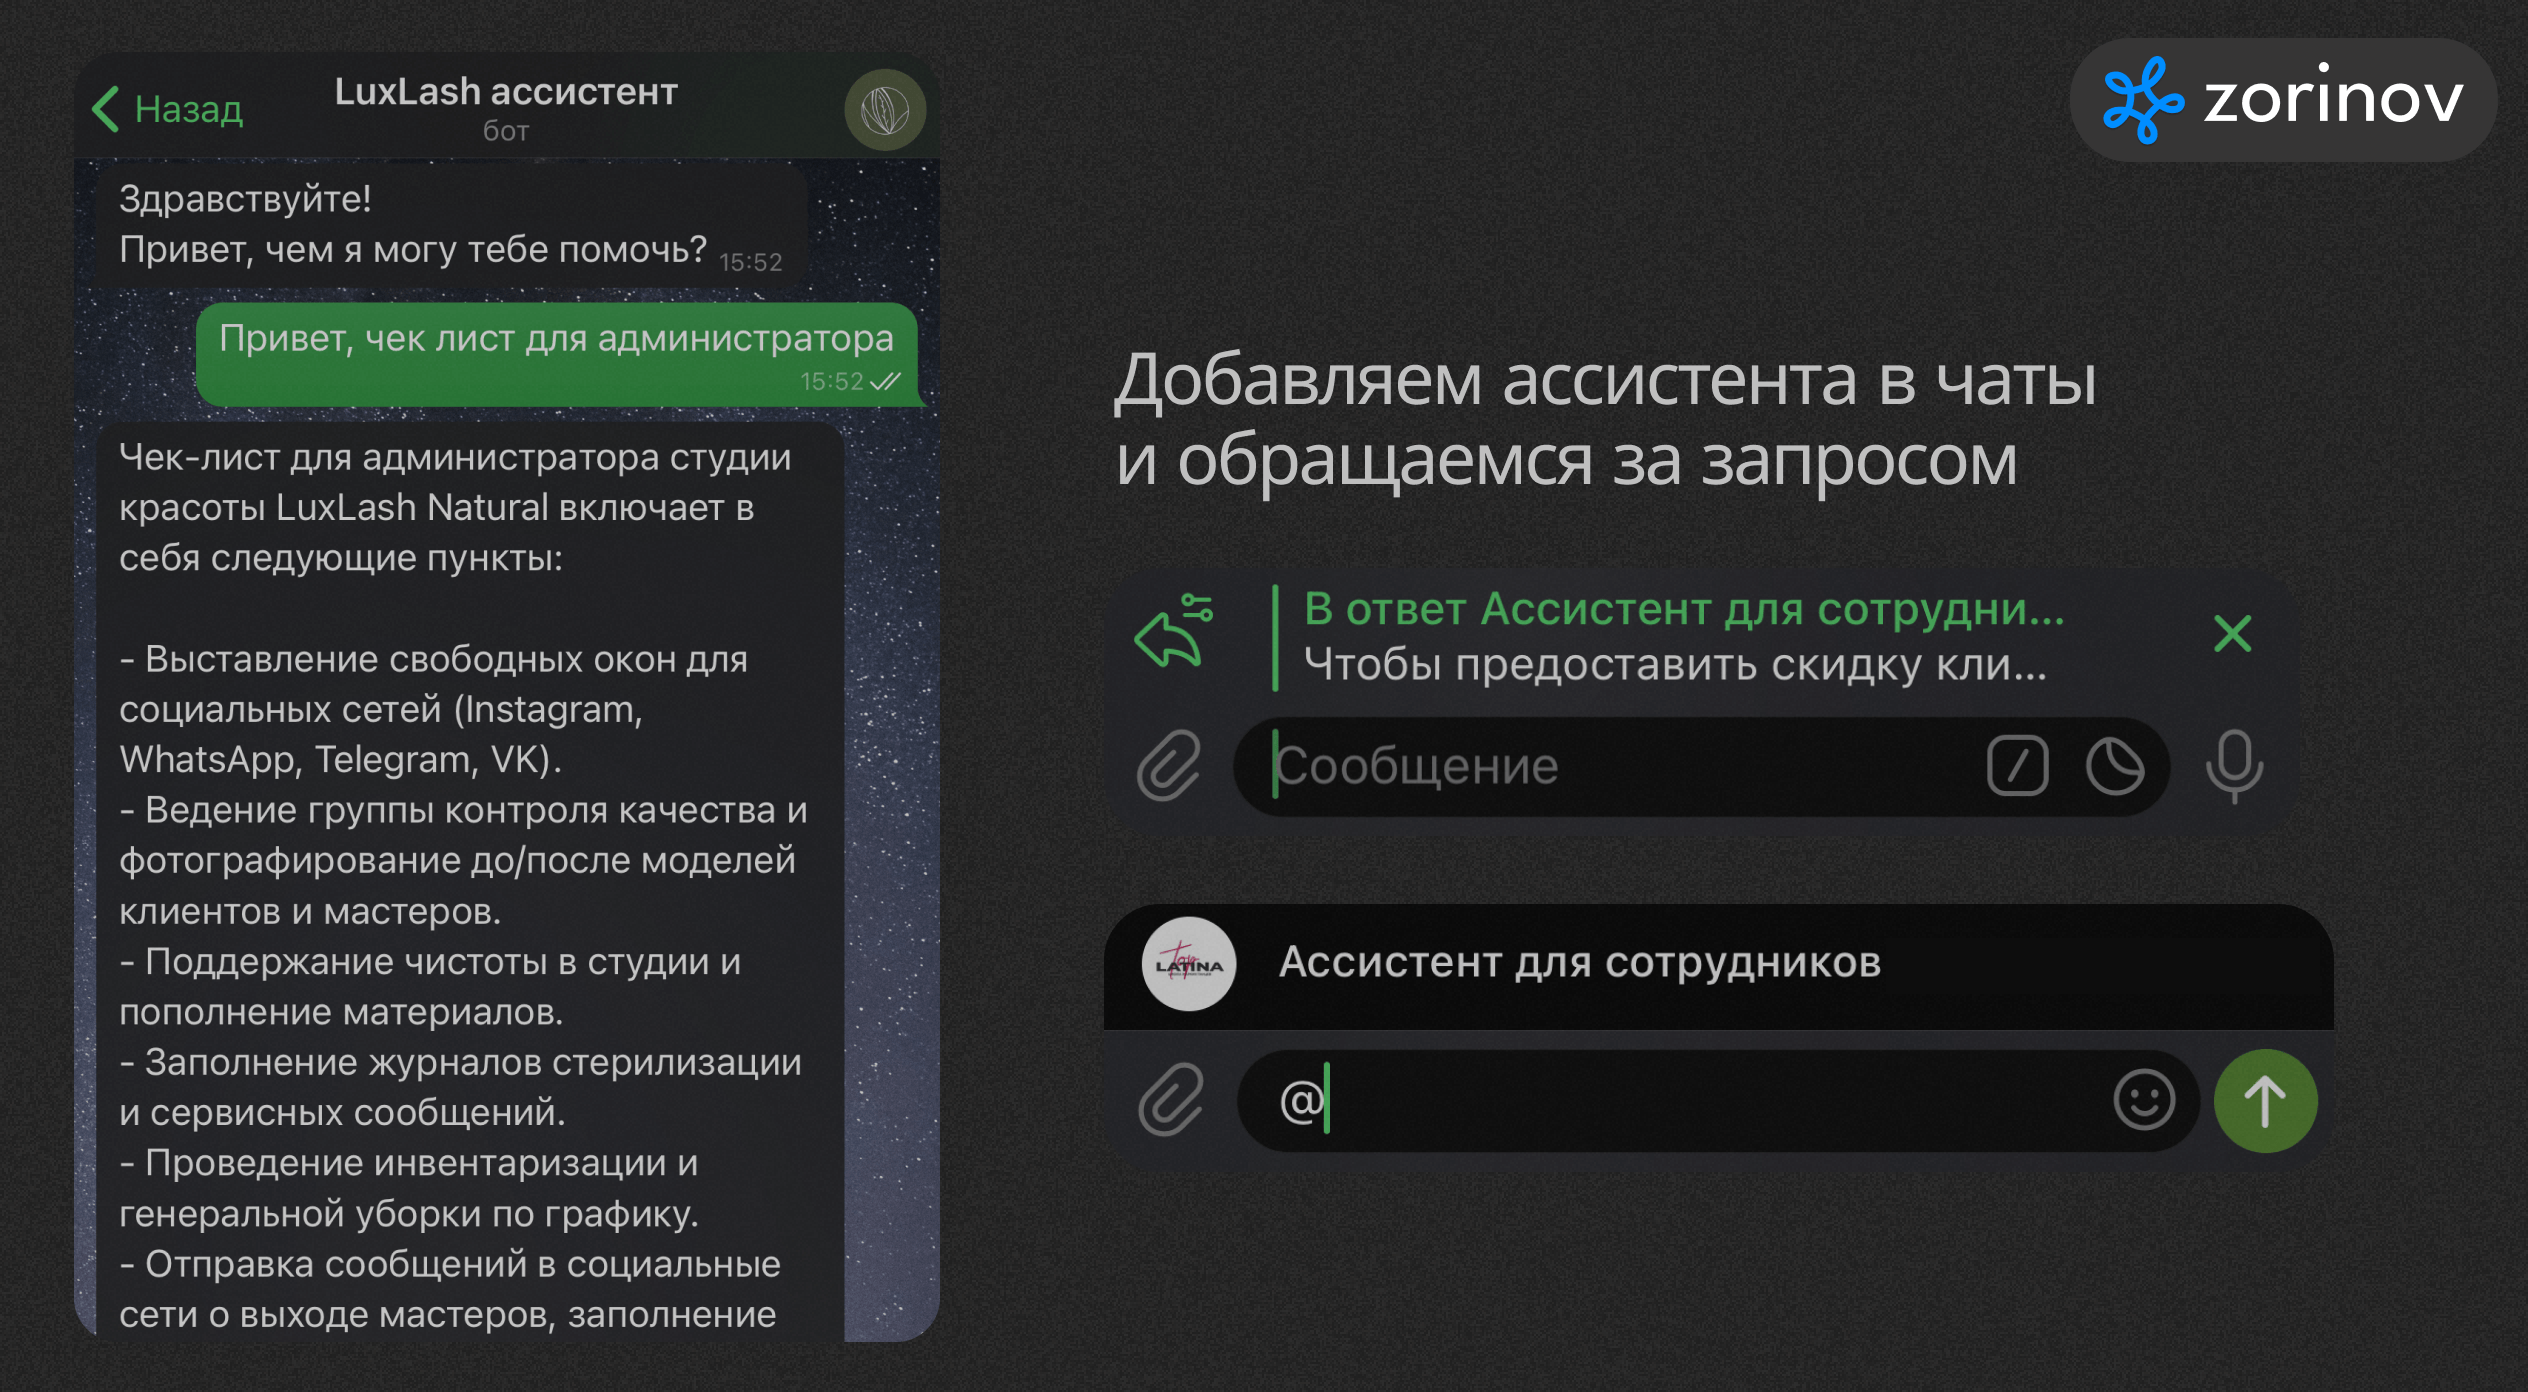2528x1392 pixels.
Task: Click paperclip next to Сообщение field
Action: coord(1168,766)
